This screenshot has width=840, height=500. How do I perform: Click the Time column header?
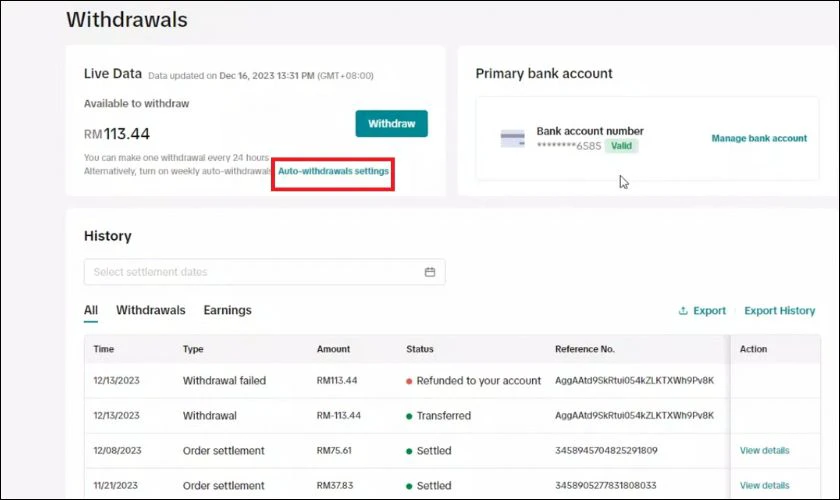[x=104, y=349]
